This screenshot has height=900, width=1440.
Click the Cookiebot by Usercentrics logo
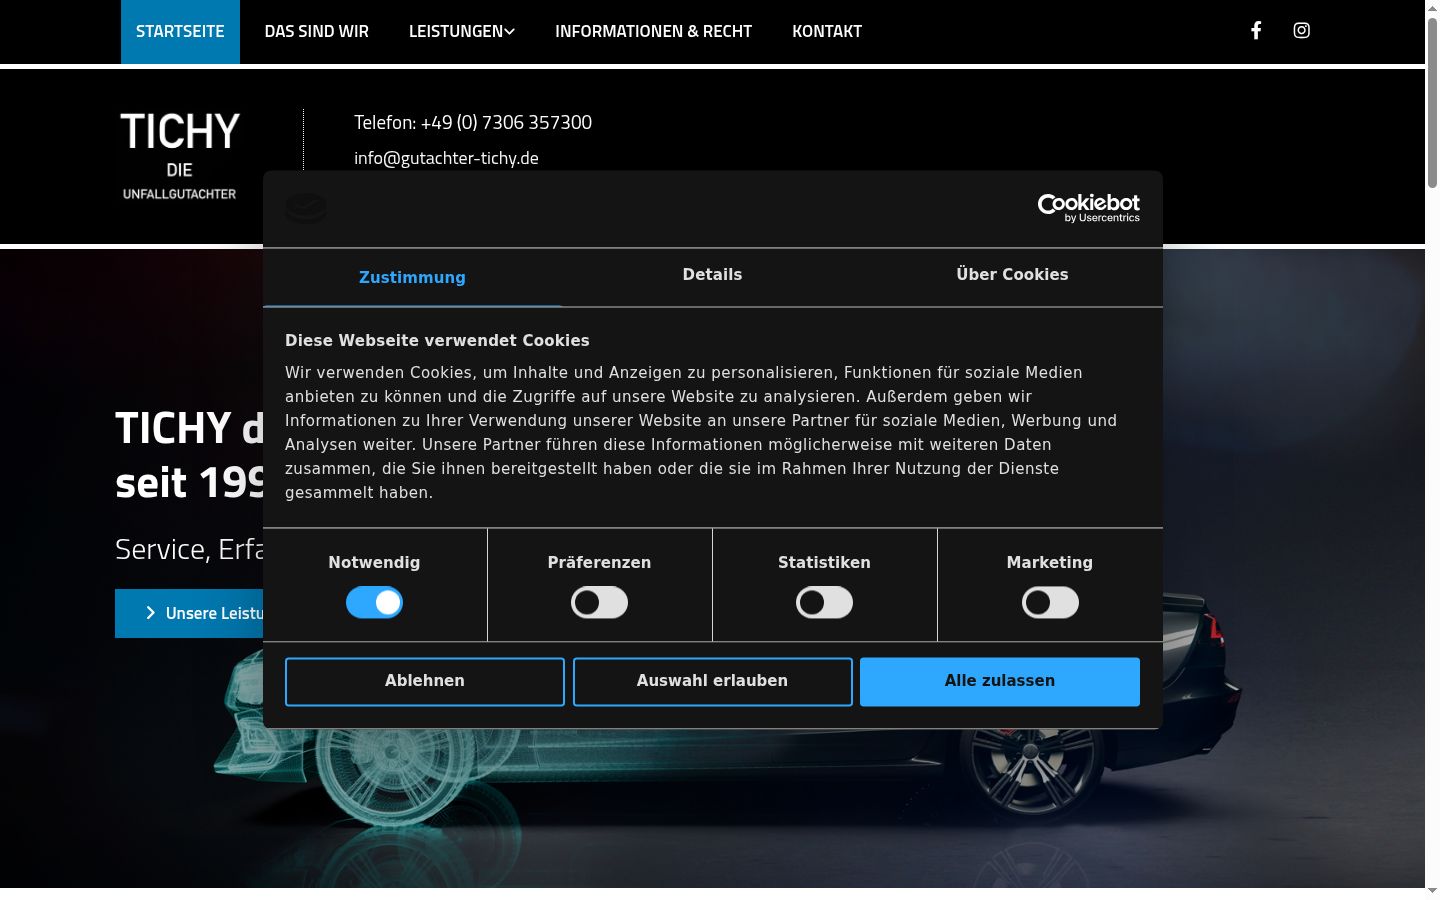(x=1089, y=208)
